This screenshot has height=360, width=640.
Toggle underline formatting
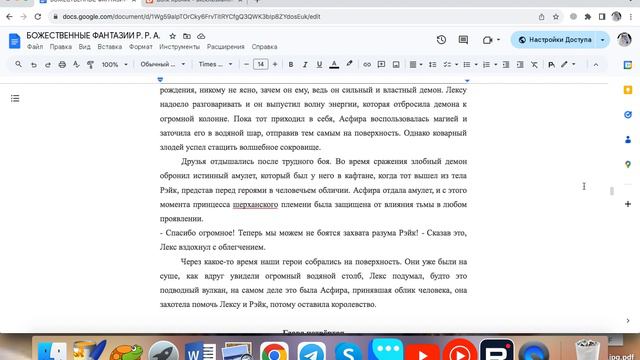[319, 64]
